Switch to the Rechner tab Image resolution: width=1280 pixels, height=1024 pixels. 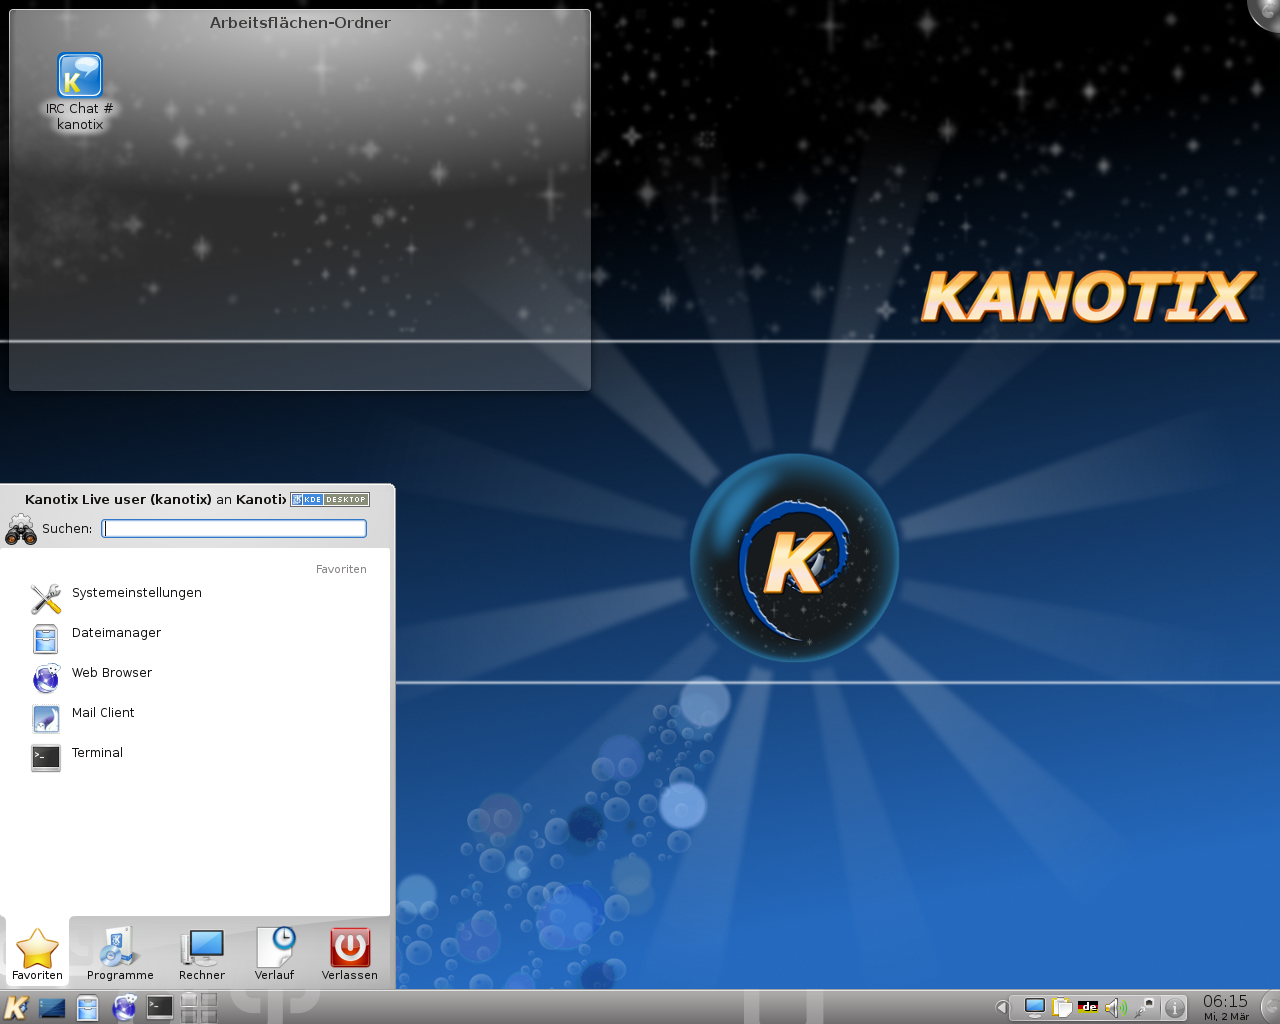[x=202, y=953]
